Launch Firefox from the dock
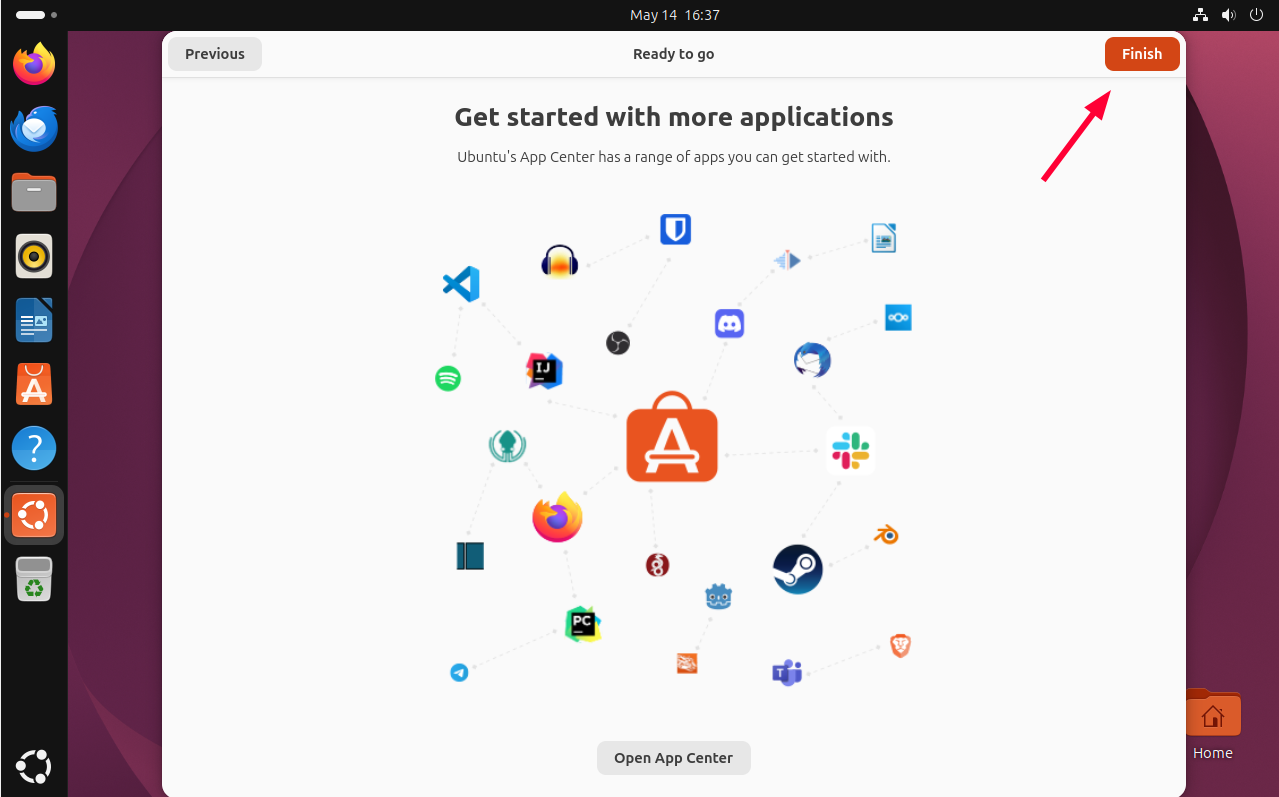 [34, 64]
